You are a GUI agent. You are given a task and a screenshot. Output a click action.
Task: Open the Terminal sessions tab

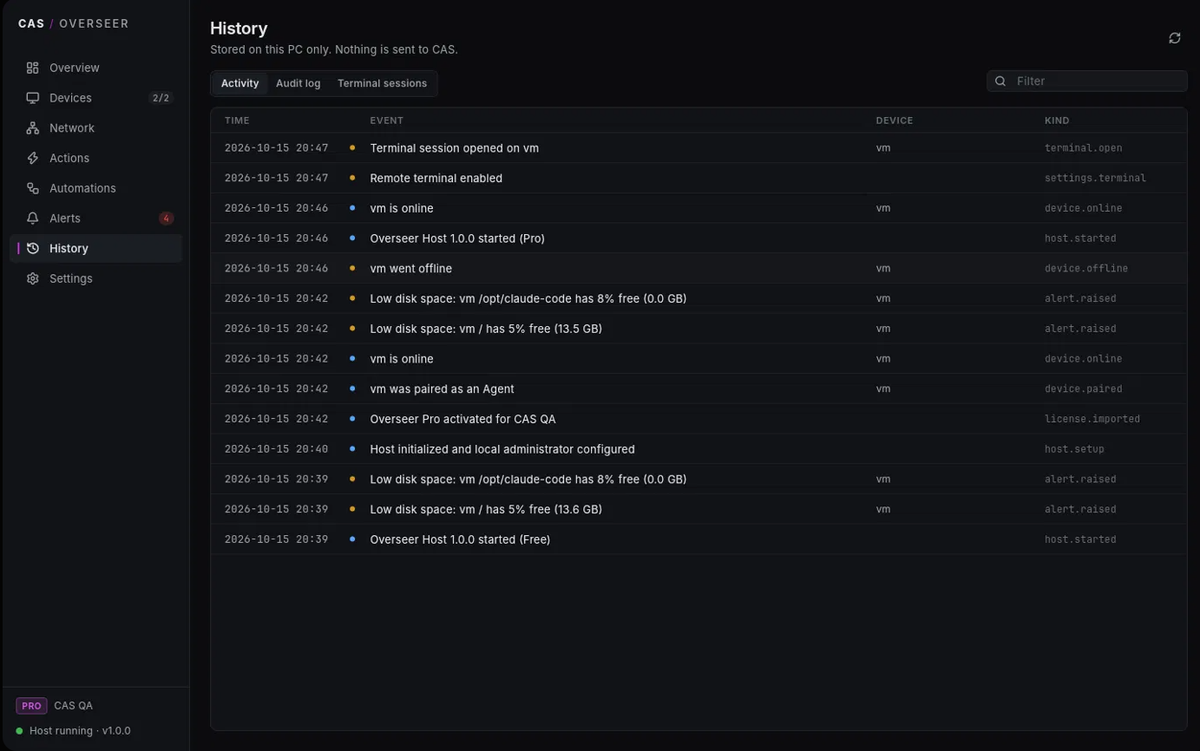(x=382, y=84)
